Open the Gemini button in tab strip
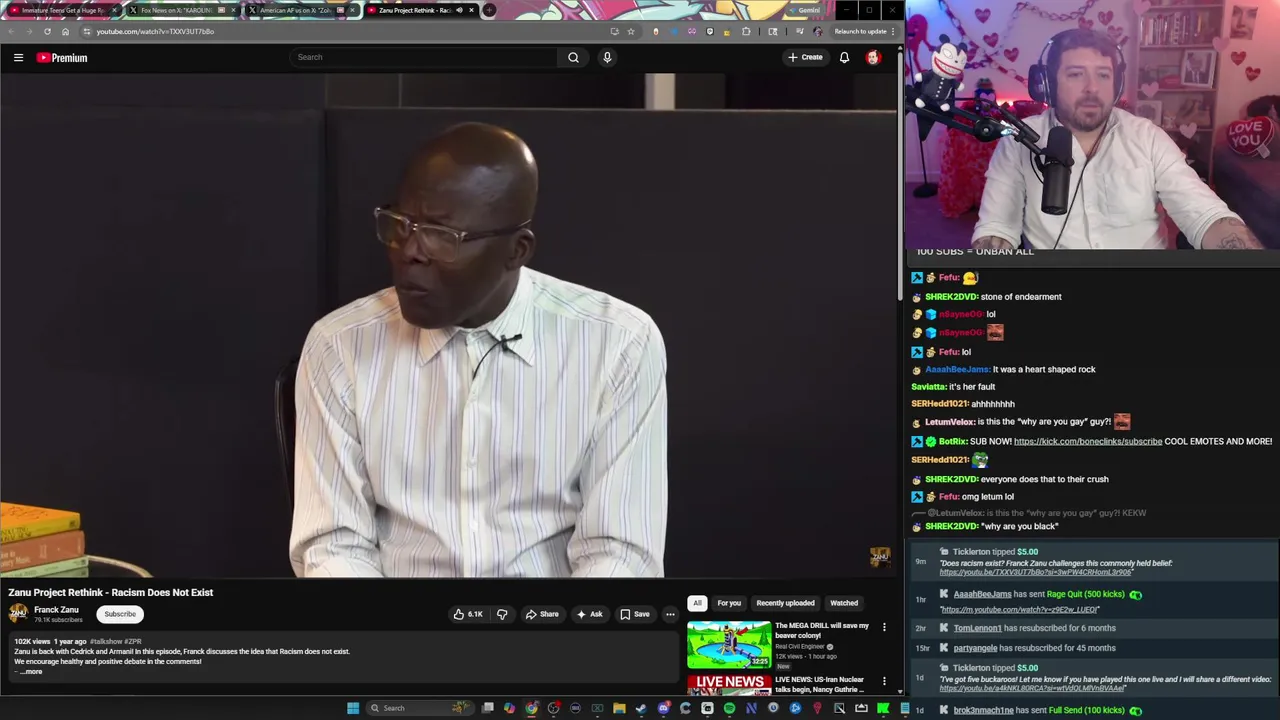1280x720 pixels. (804, 10)
